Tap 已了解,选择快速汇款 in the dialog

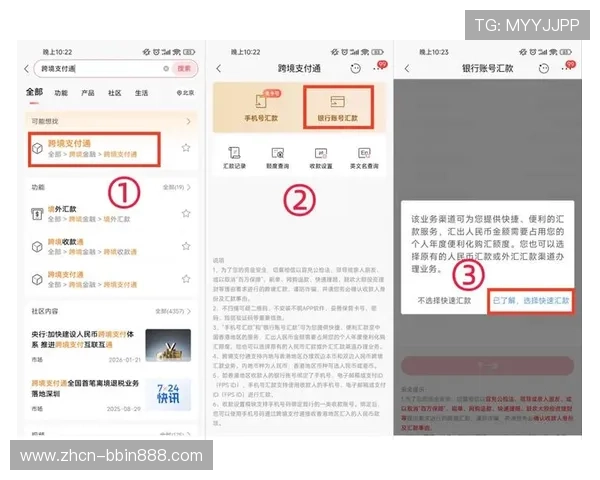click(531, 301)
